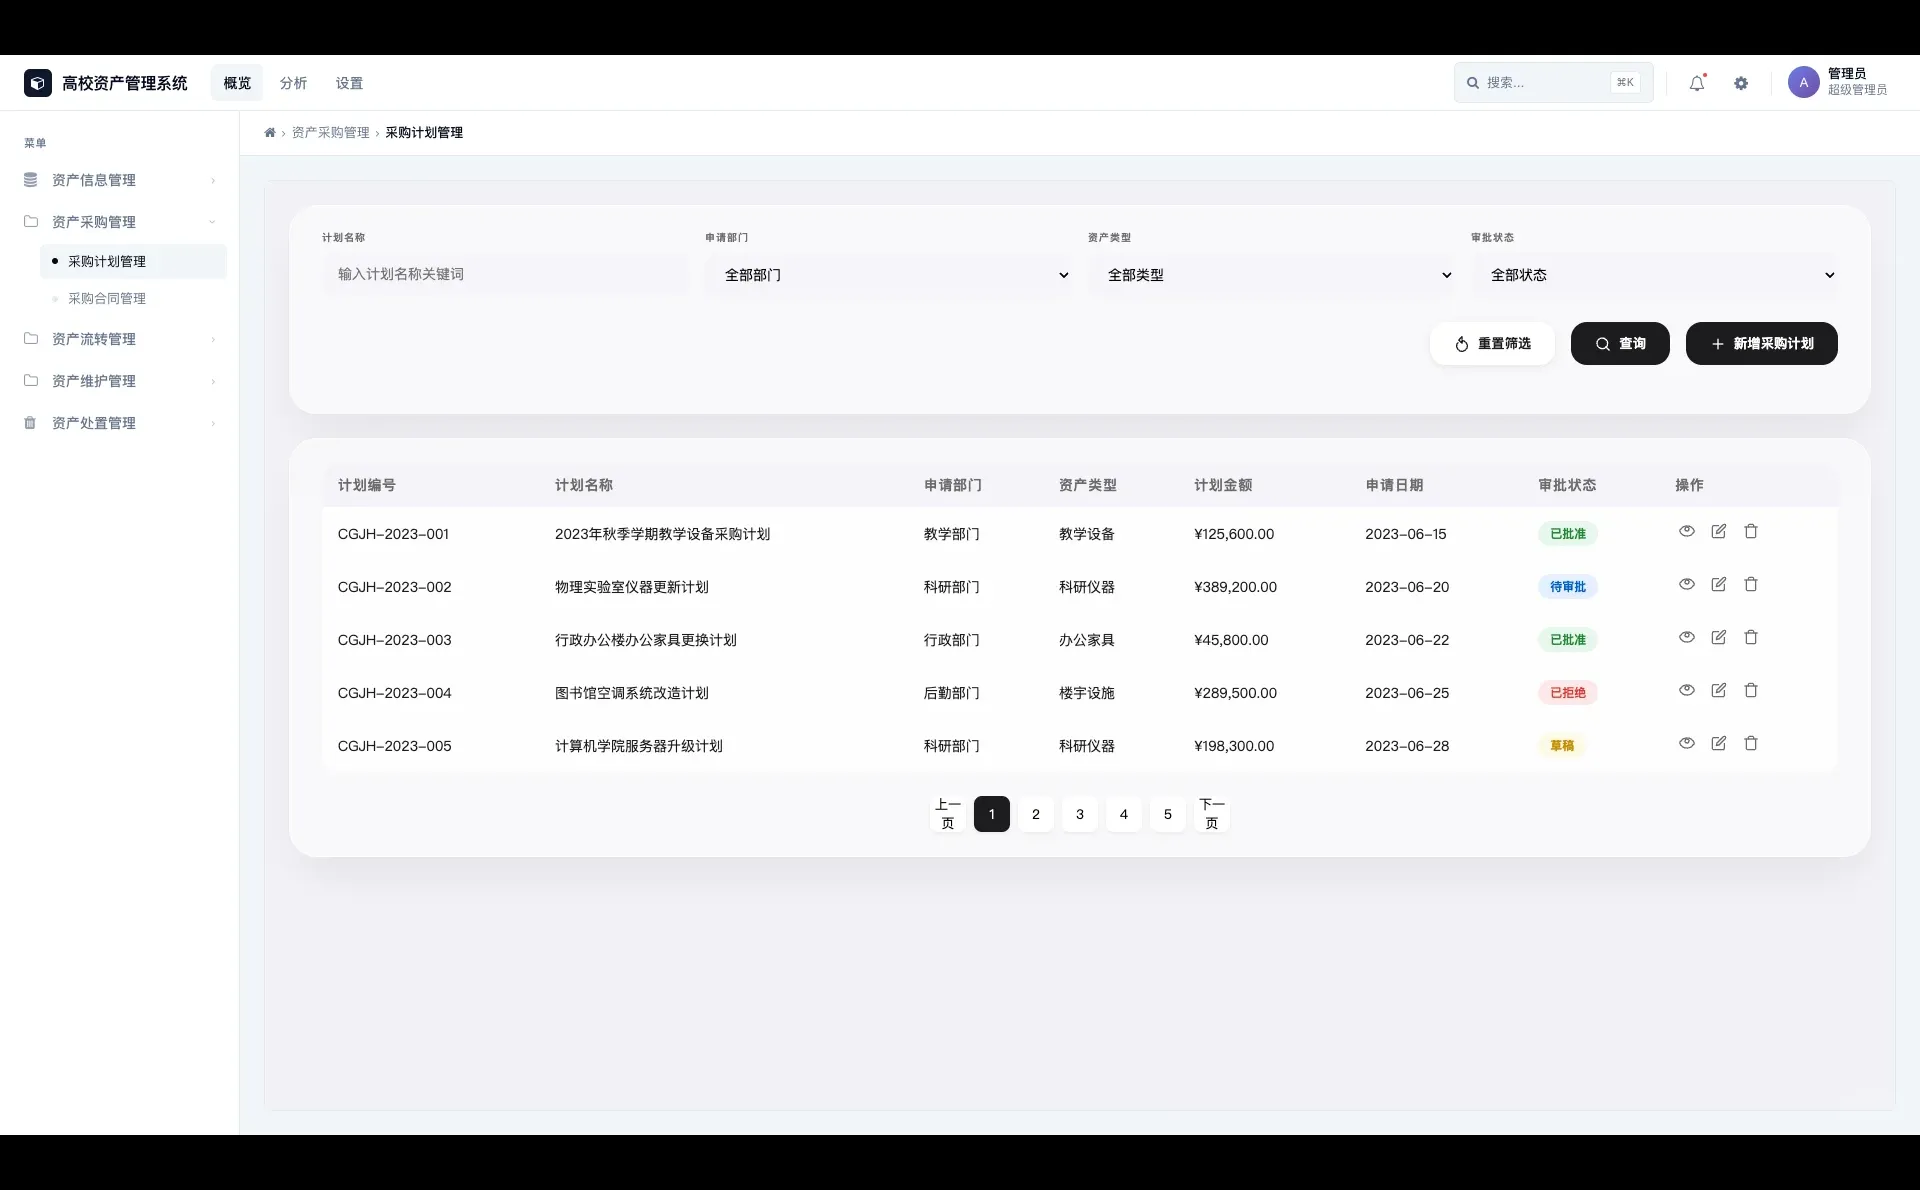
Task: Collapse the 资产采购管理 sidebar section
Action: (x=211, y=222)
